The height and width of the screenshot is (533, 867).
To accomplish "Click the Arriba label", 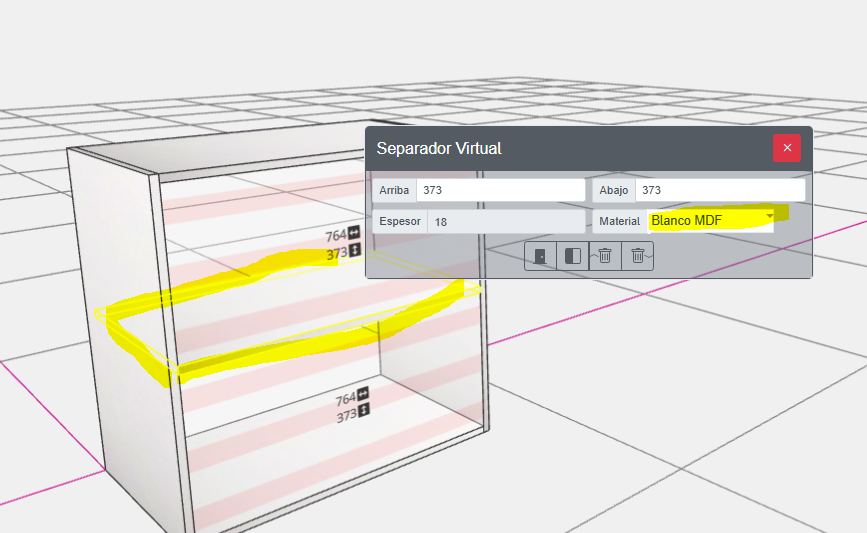I will [394, 190].
